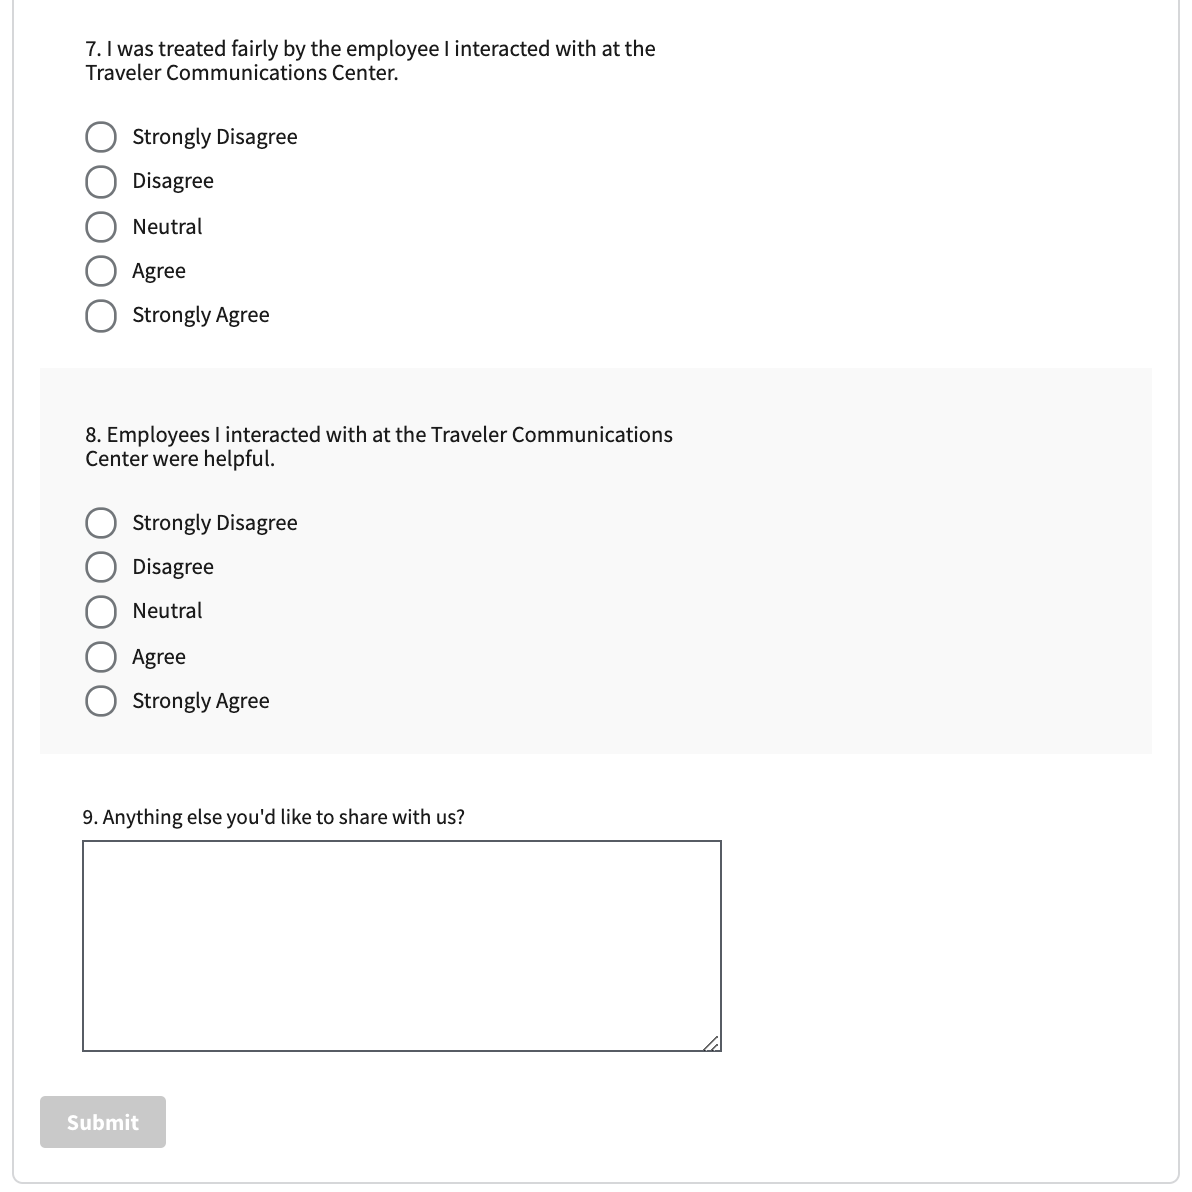Click the 'Disagree' label text in question 7

(173, 181)
